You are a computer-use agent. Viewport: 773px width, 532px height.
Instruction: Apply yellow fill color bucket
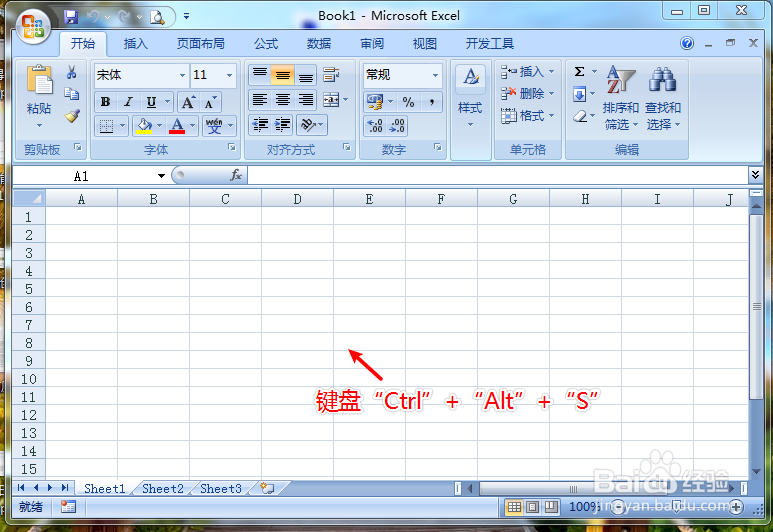click(144, 126)
